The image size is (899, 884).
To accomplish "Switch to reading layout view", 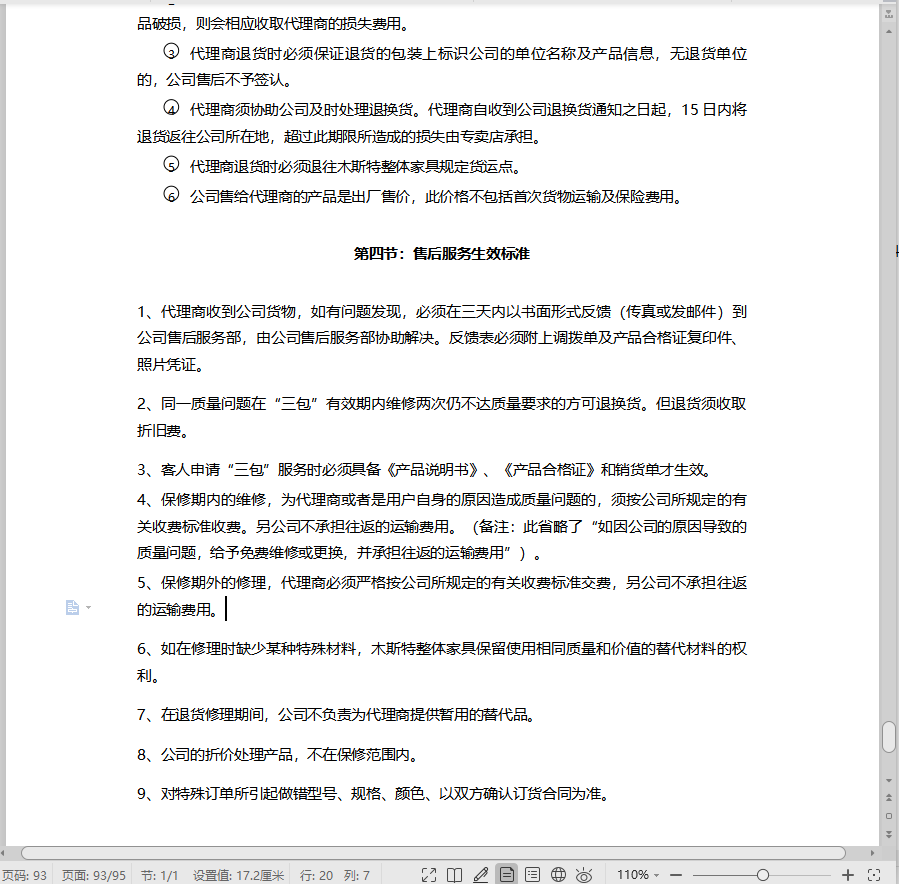I will (454, 875).
